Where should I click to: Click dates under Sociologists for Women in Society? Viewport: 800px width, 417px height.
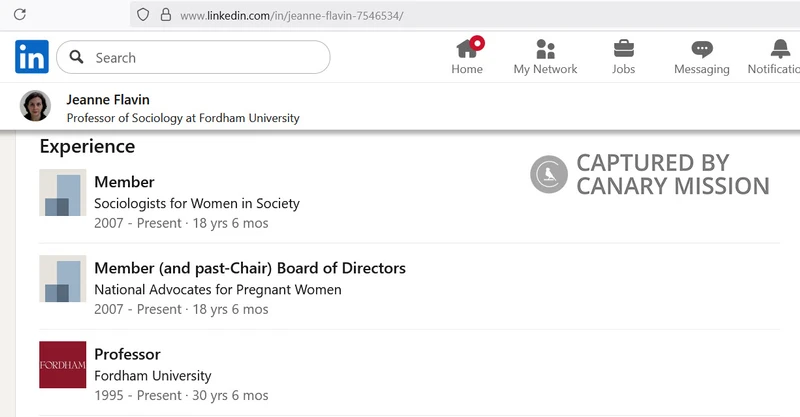point(181,223)
